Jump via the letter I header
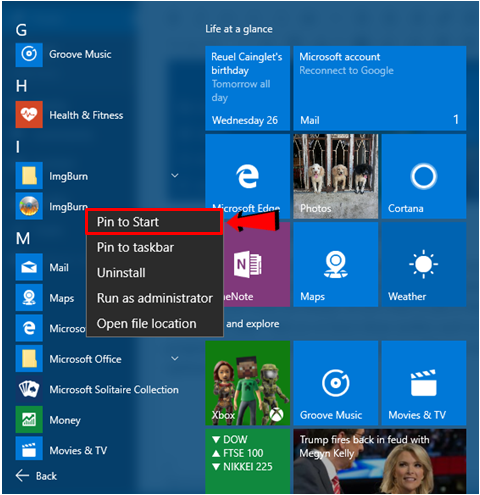This screenshot has height=495, width=480. click(x=18, y=147)
